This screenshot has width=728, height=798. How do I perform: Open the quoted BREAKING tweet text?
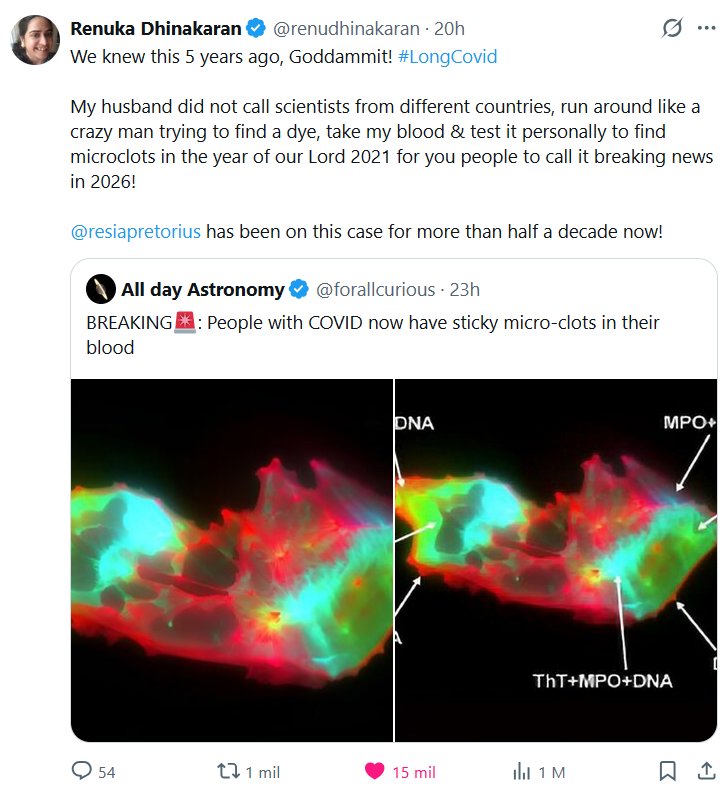point(372,335)
